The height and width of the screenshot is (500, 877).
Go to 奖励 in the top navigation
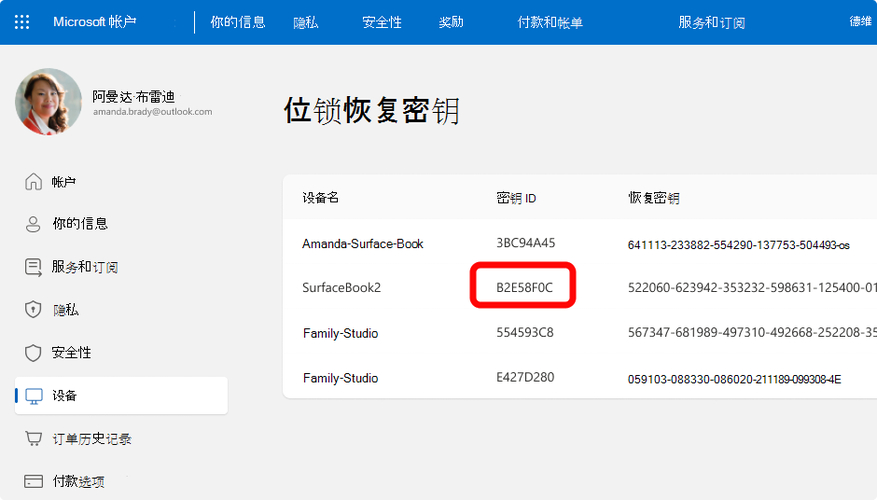tap(451, 22)
